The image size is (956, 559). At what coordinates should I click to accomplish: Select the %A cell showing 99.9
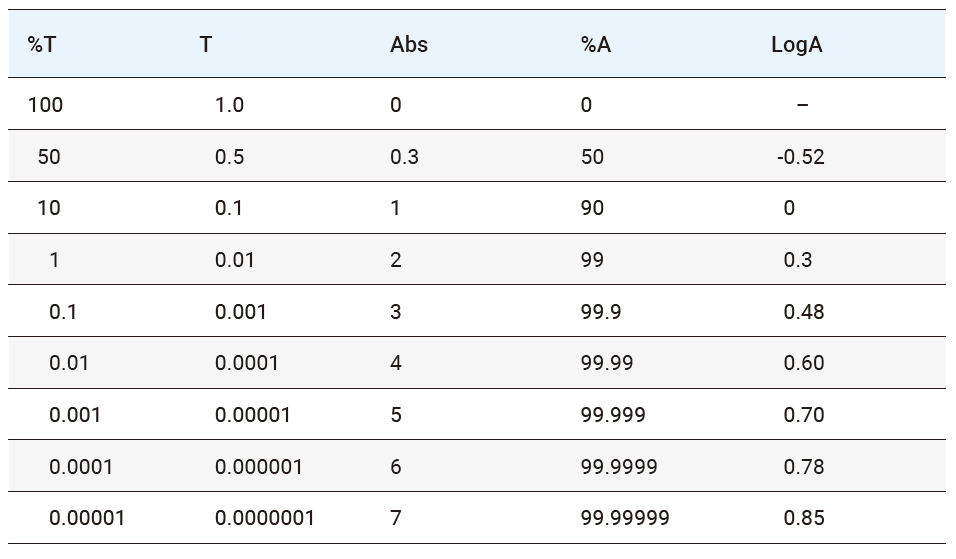pos(600,312)
